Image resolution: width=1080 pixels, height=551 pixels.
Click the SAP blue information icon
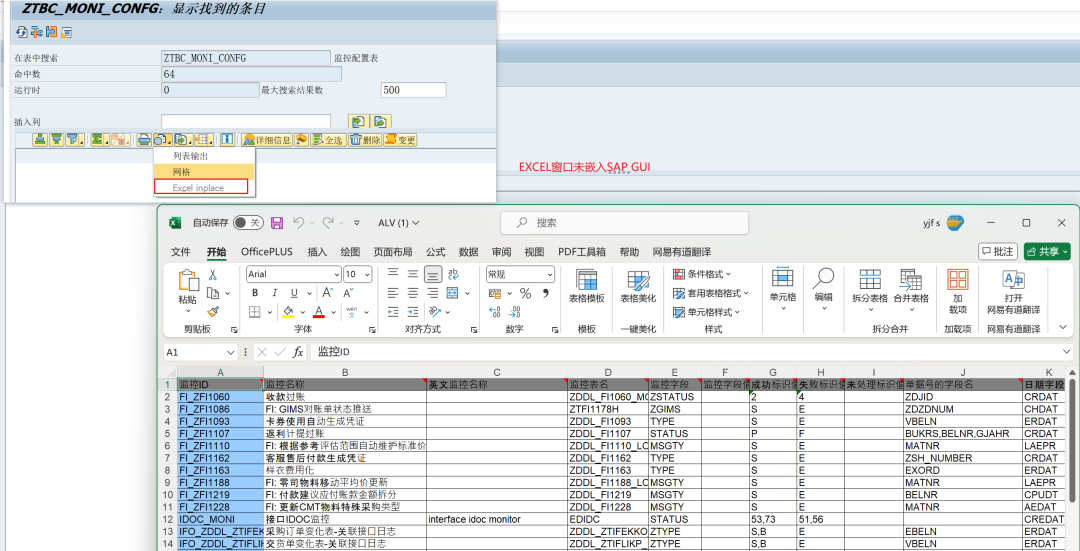[x=227, y=140]
